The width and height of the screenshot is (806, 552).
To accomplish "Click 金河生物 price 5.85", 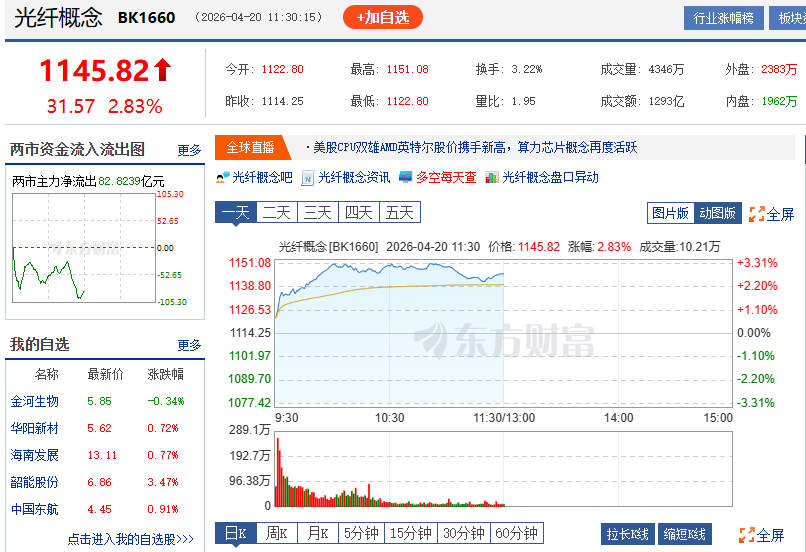I will (99, 401).
